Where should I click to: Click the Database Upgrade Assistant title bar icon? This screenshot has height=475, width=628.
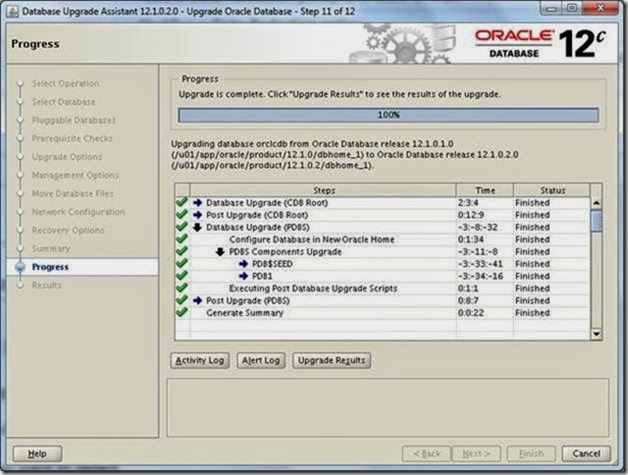12,11
